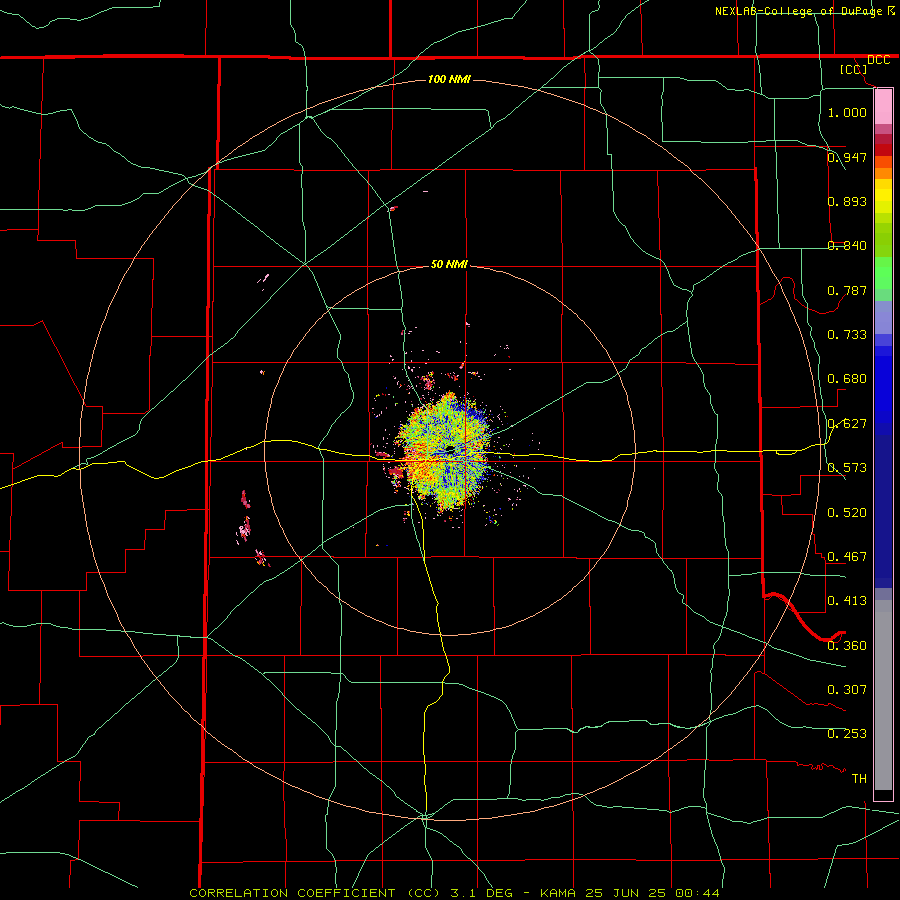The width and height of the screenshot is (900, 900).
Task: Select the 0.733 legend value
Action: (x=847, y=335)
